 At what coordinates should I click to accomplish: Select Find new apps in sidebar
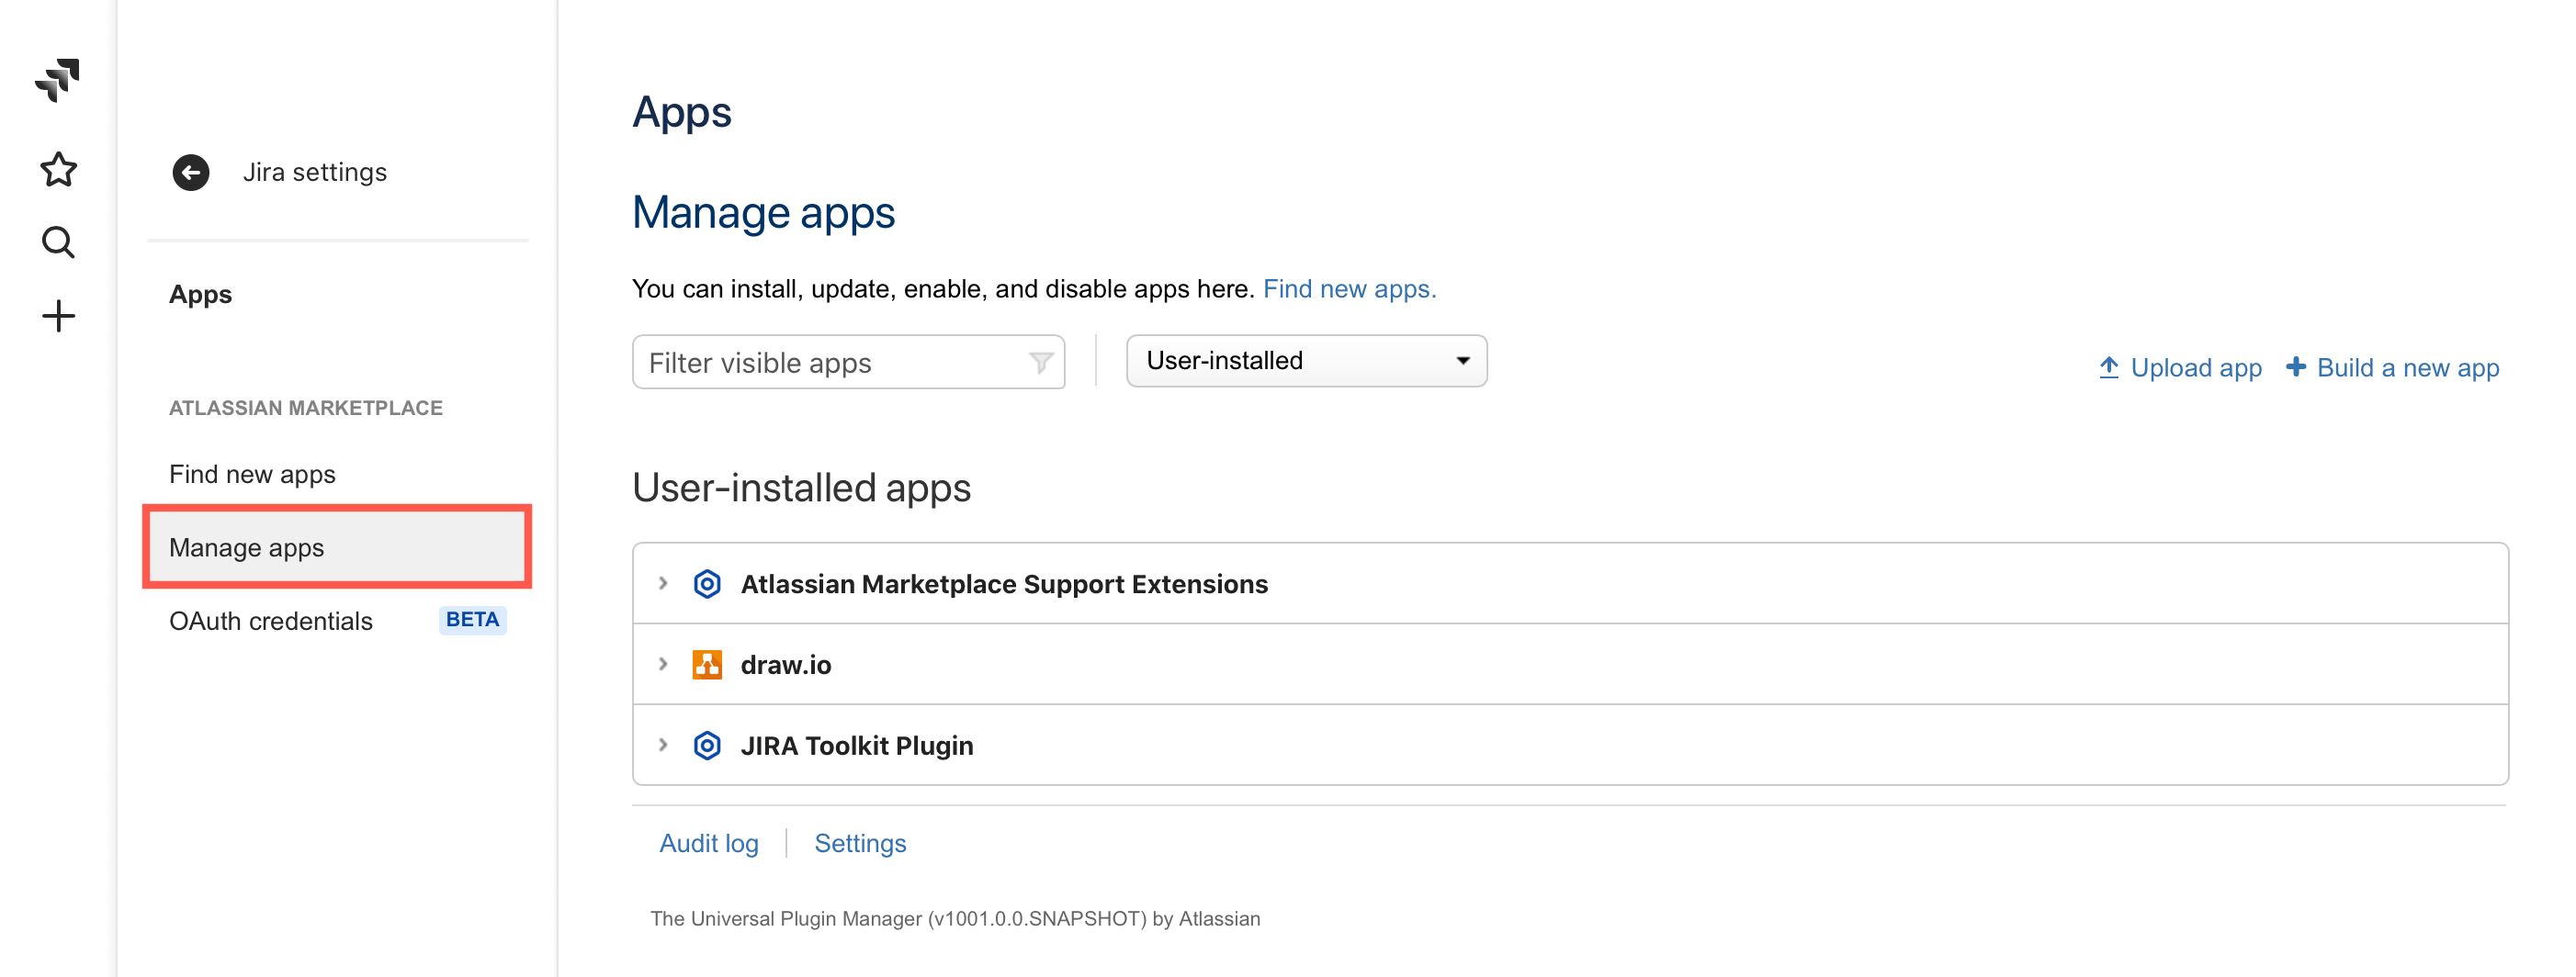[x=252, y=474]
